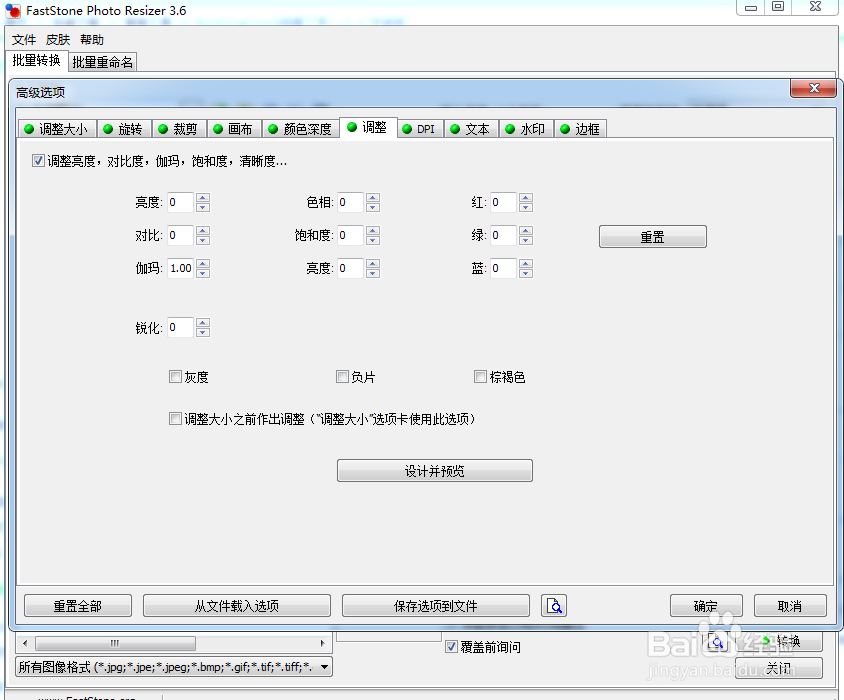Image resolution: width=844 pixels, height=700 pixels.
Task: Select the 批量转换 main tab
Action: (x=37, y=60)
